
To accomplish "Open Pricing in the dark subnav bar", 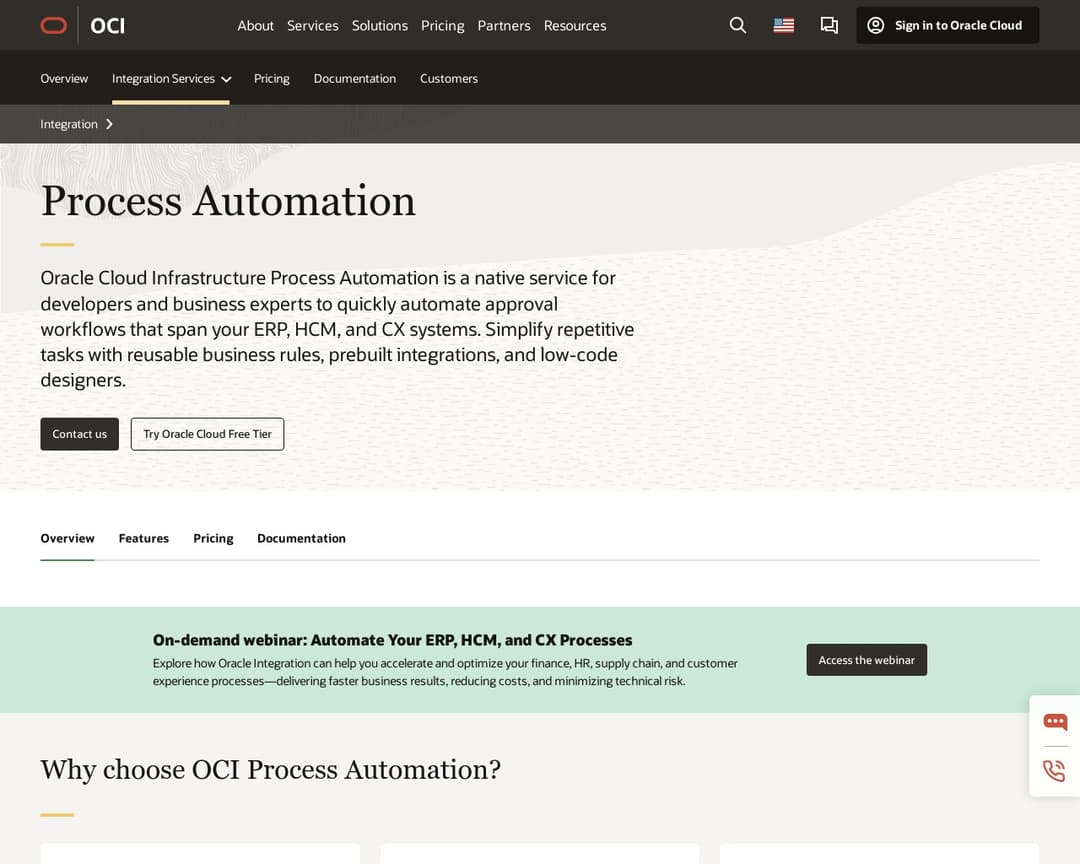I will 271,79.
